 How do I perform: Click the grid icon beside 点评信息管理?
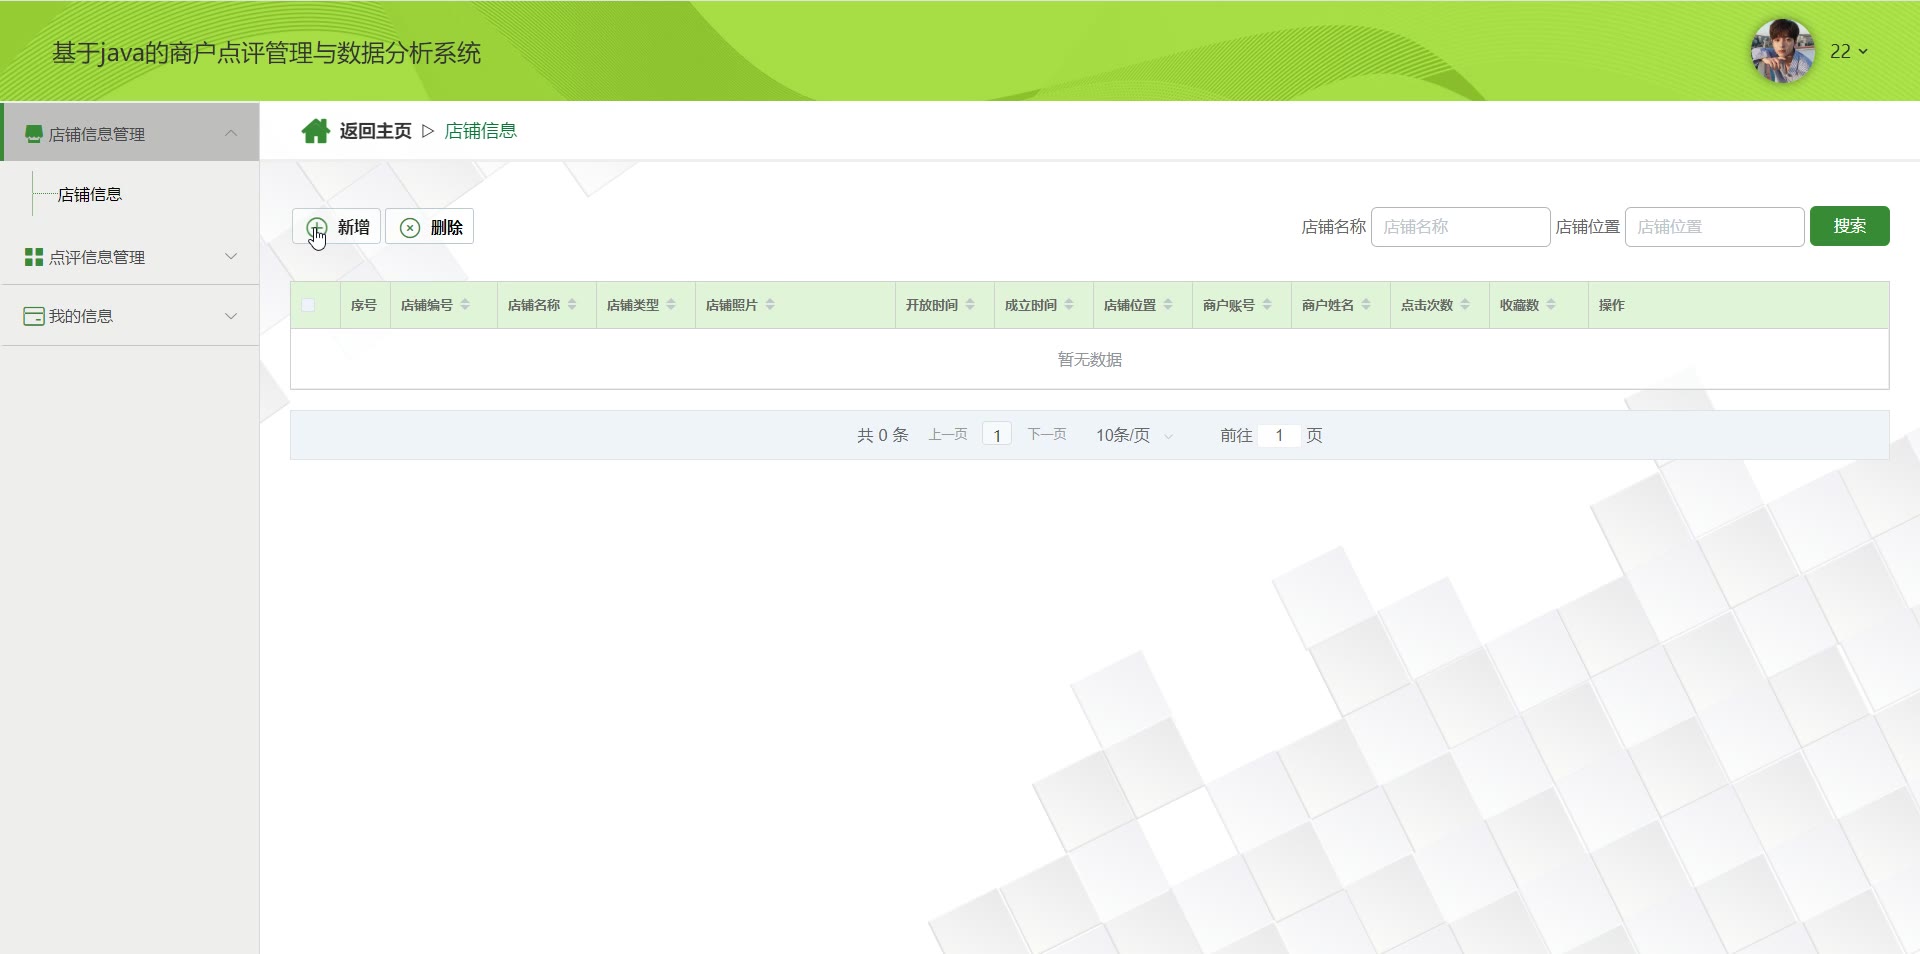pyautogui.click(x=34, y=257)
